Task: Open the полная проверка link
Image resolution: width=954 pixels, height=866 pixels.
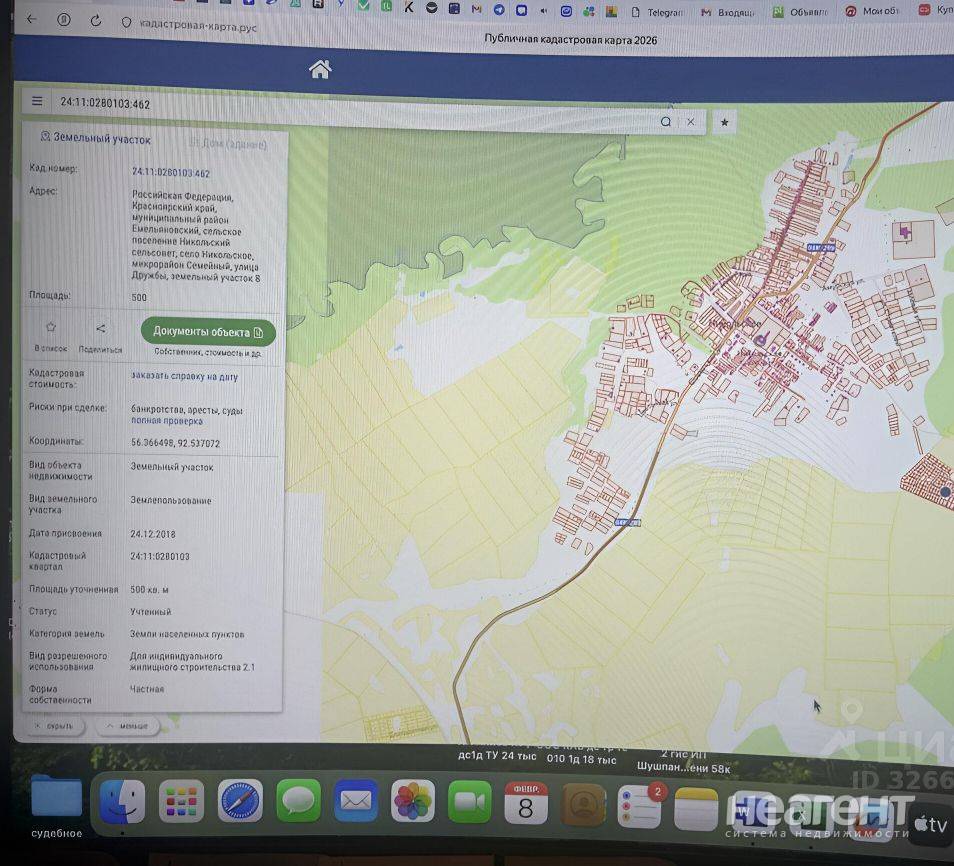Action: point(167,421)
